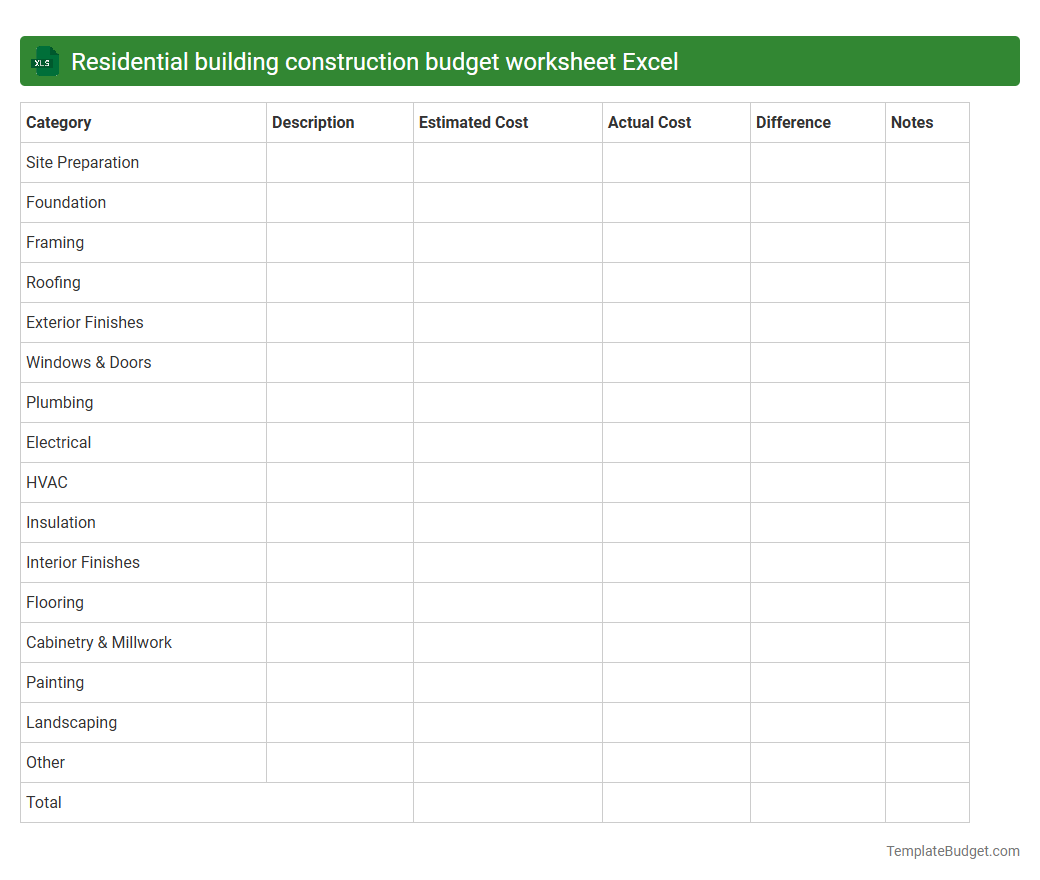Select the Site Preparation row label

[82, 162]
